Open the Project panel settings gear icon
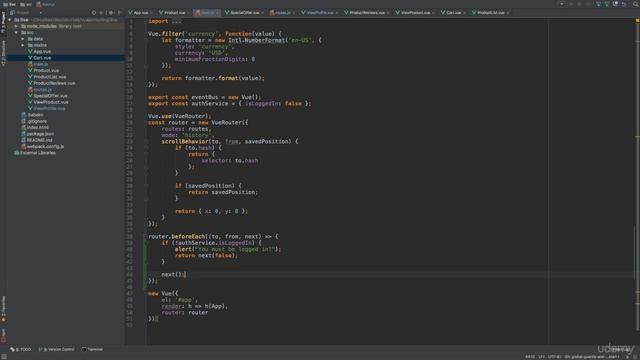640x360 pixels. pyautogui.click(x=111, y=13)
